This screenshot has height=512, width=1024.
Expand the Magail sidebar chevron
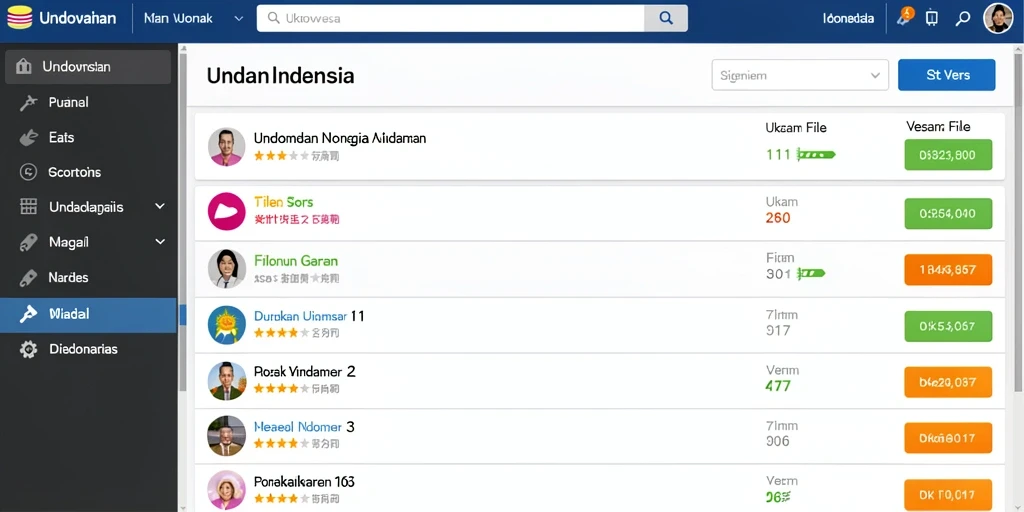(x=160, y=242)
